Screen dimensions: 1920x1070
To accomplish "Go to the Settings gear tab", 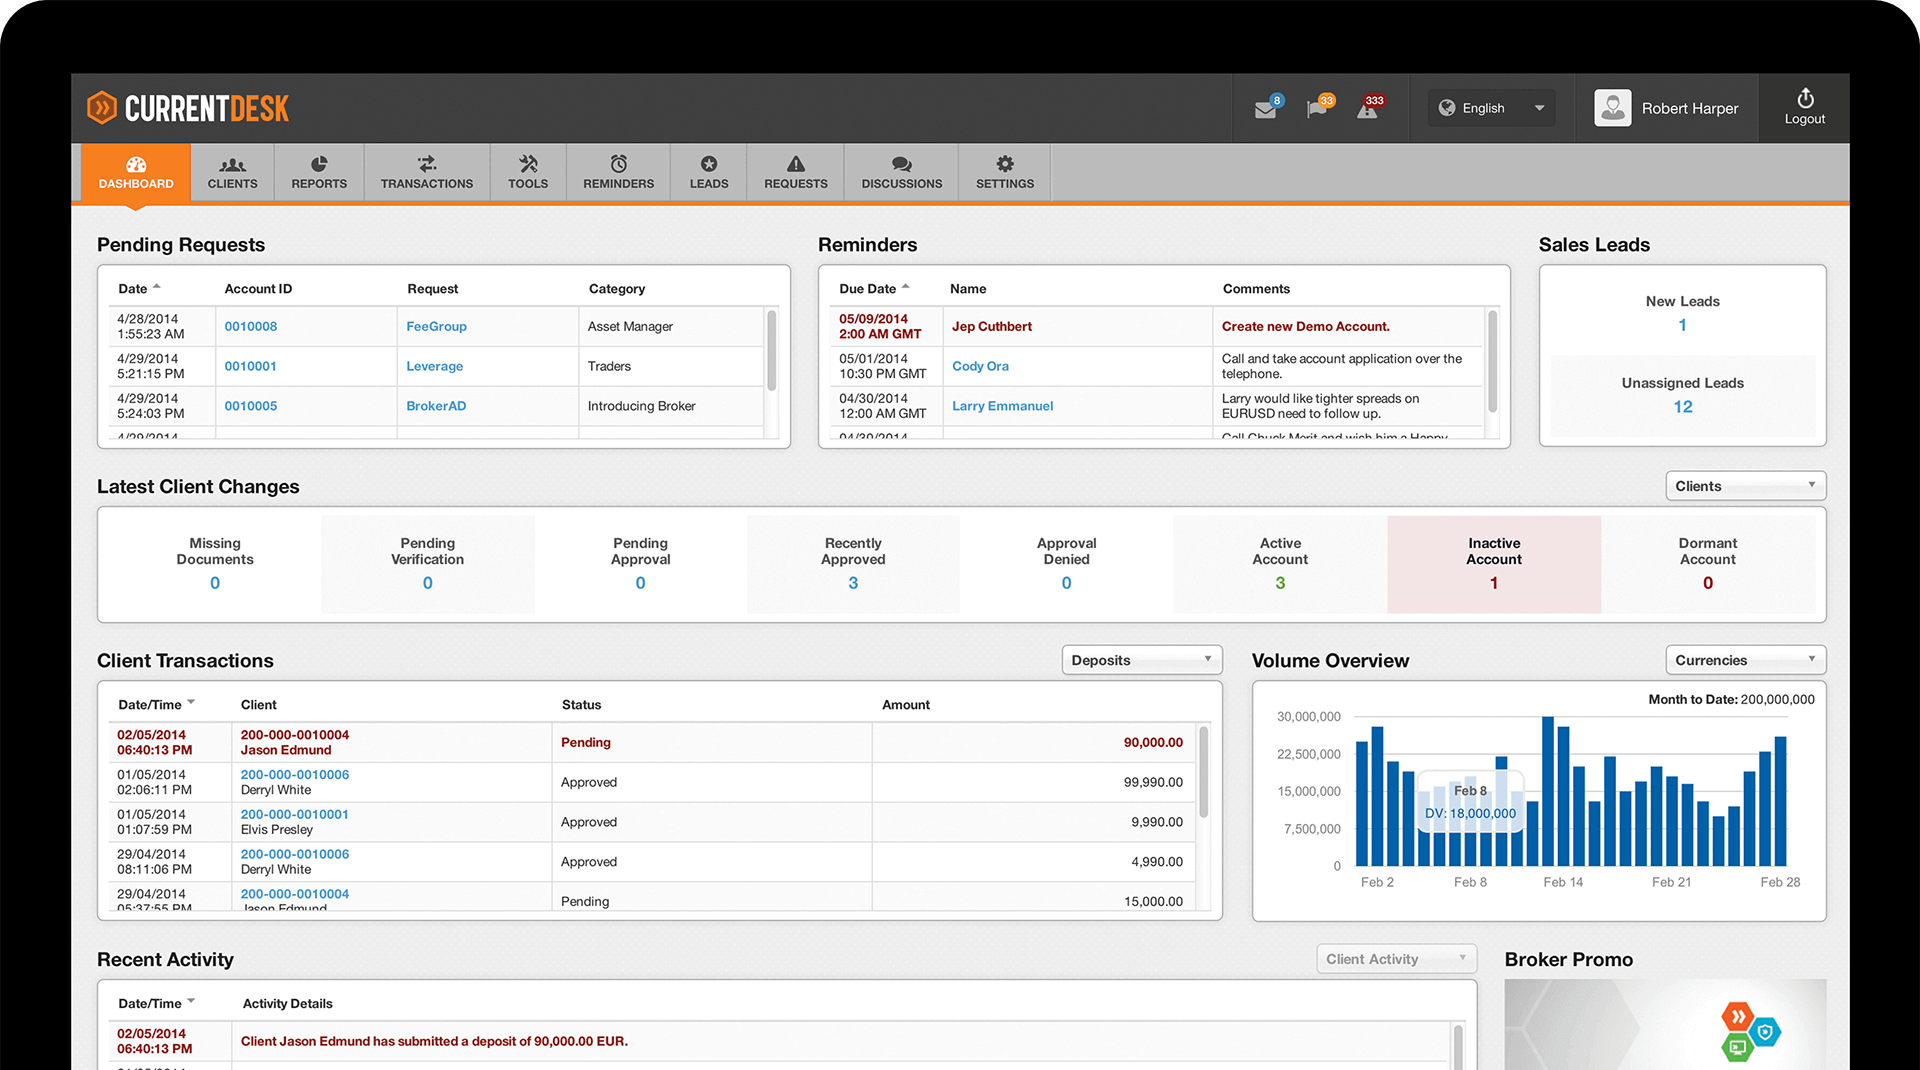I will 1004,172.
